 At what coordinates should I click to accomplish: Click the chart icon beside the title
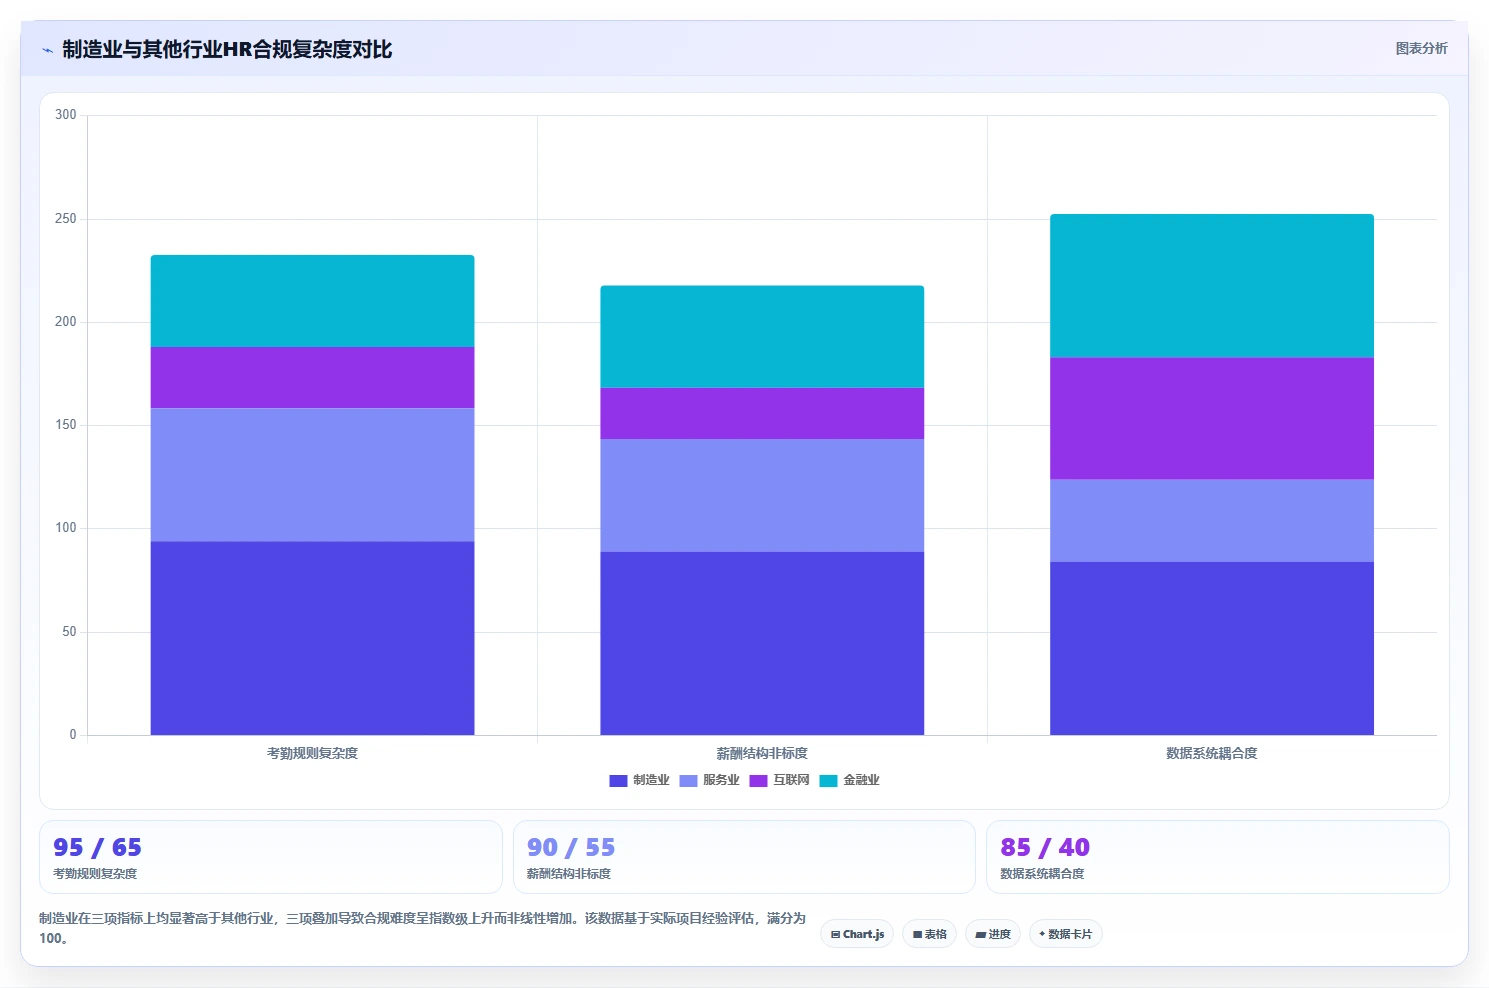(47, 50)
